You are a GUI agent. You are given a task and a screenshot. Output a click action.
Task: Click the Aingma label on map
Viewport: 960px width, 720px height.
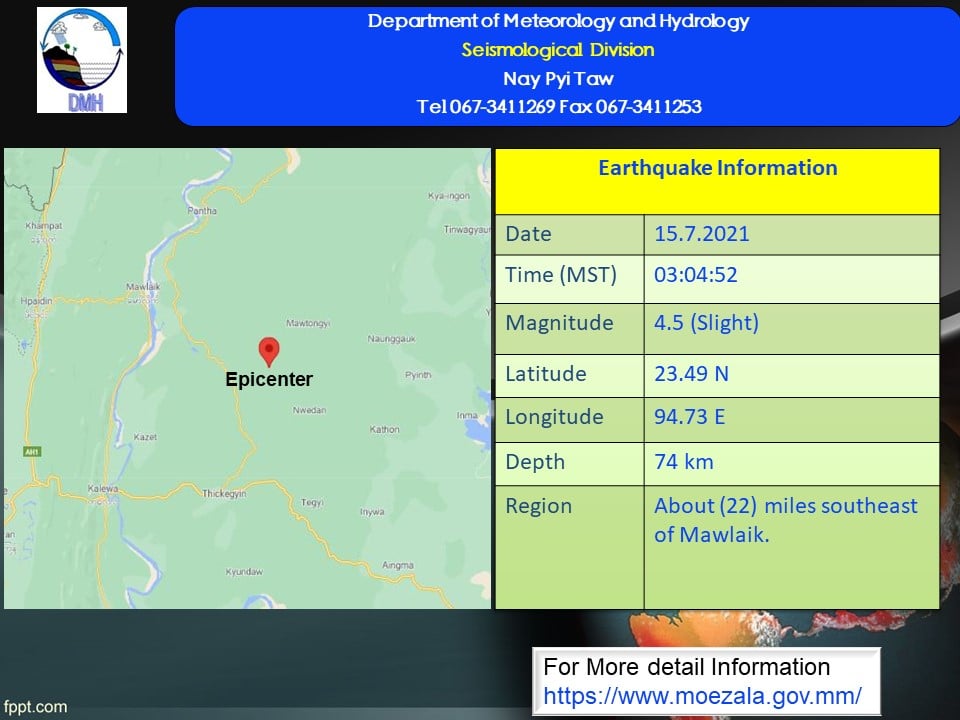(x=398, y=565)
